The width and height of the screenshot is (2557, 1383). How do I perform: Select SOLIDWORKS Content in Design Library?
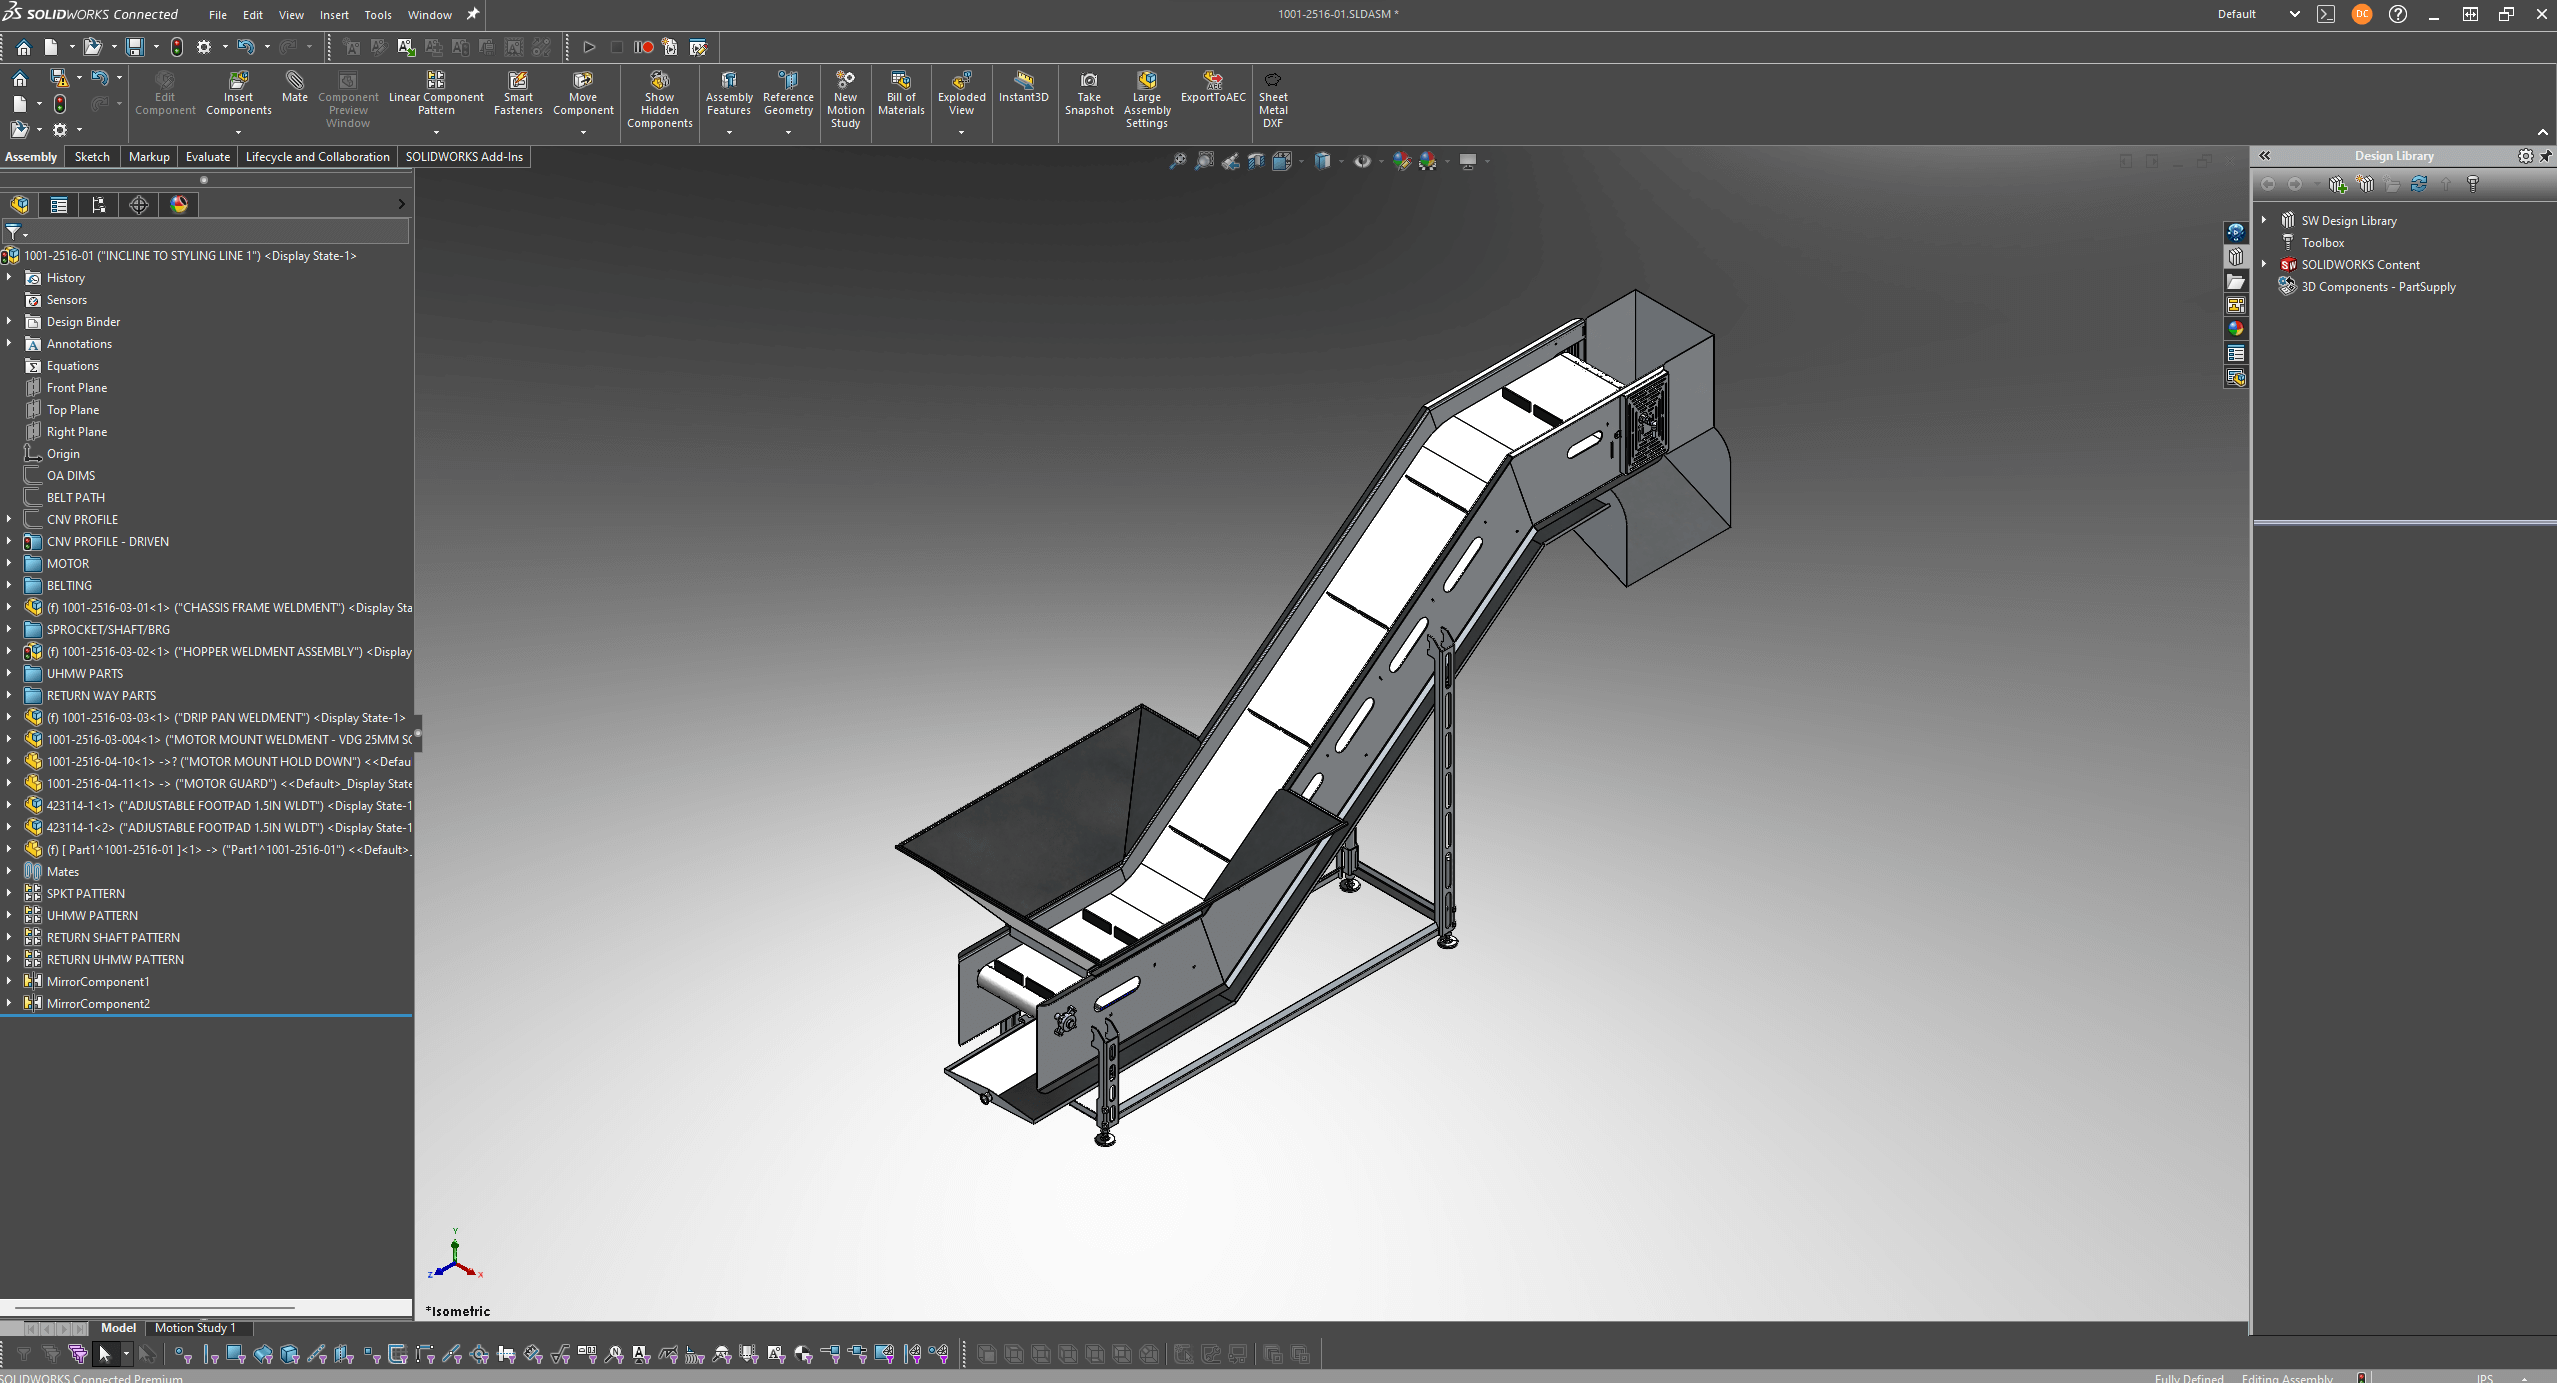click(2360, 265)
